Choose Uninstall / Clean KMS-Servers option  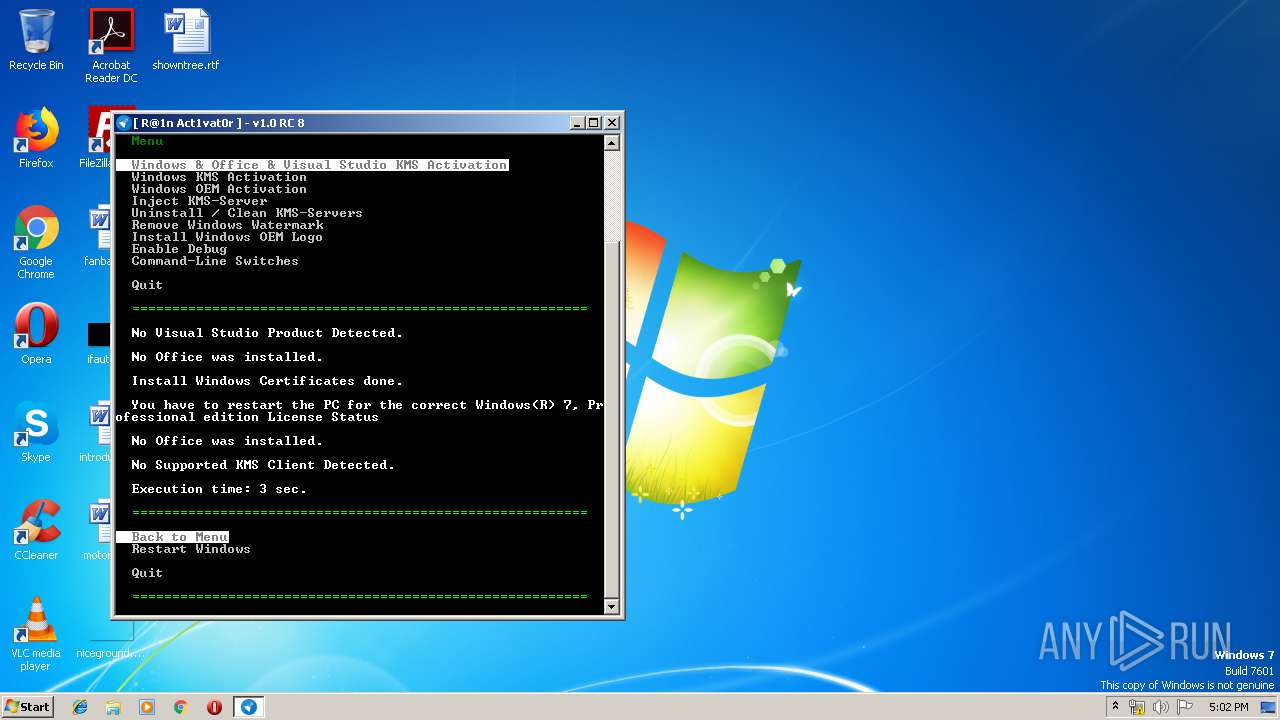247,213
